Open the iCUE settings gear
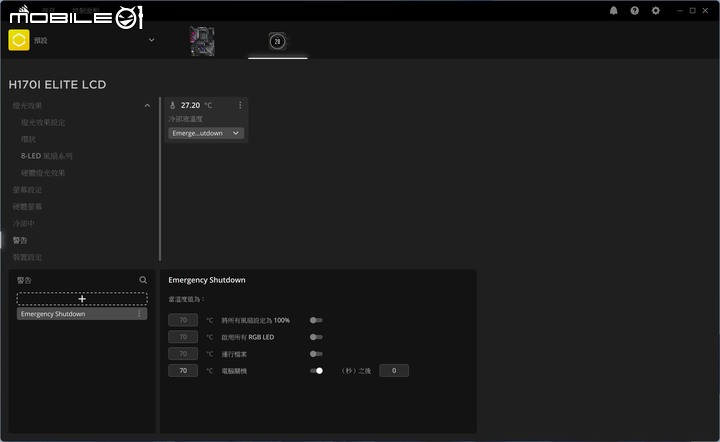The image size is (720, 442). (x=656, y=11)
